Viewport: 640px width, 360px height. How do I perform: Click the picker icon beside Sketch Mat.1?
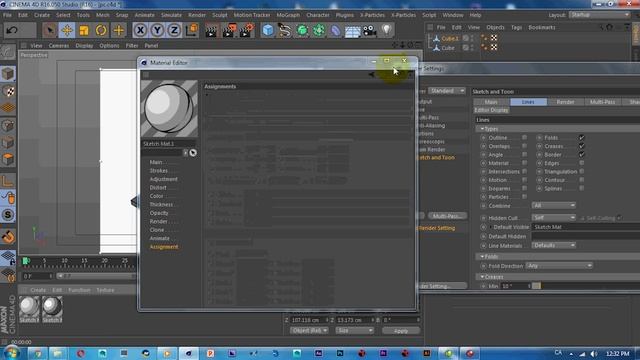(x=193, y=153)
